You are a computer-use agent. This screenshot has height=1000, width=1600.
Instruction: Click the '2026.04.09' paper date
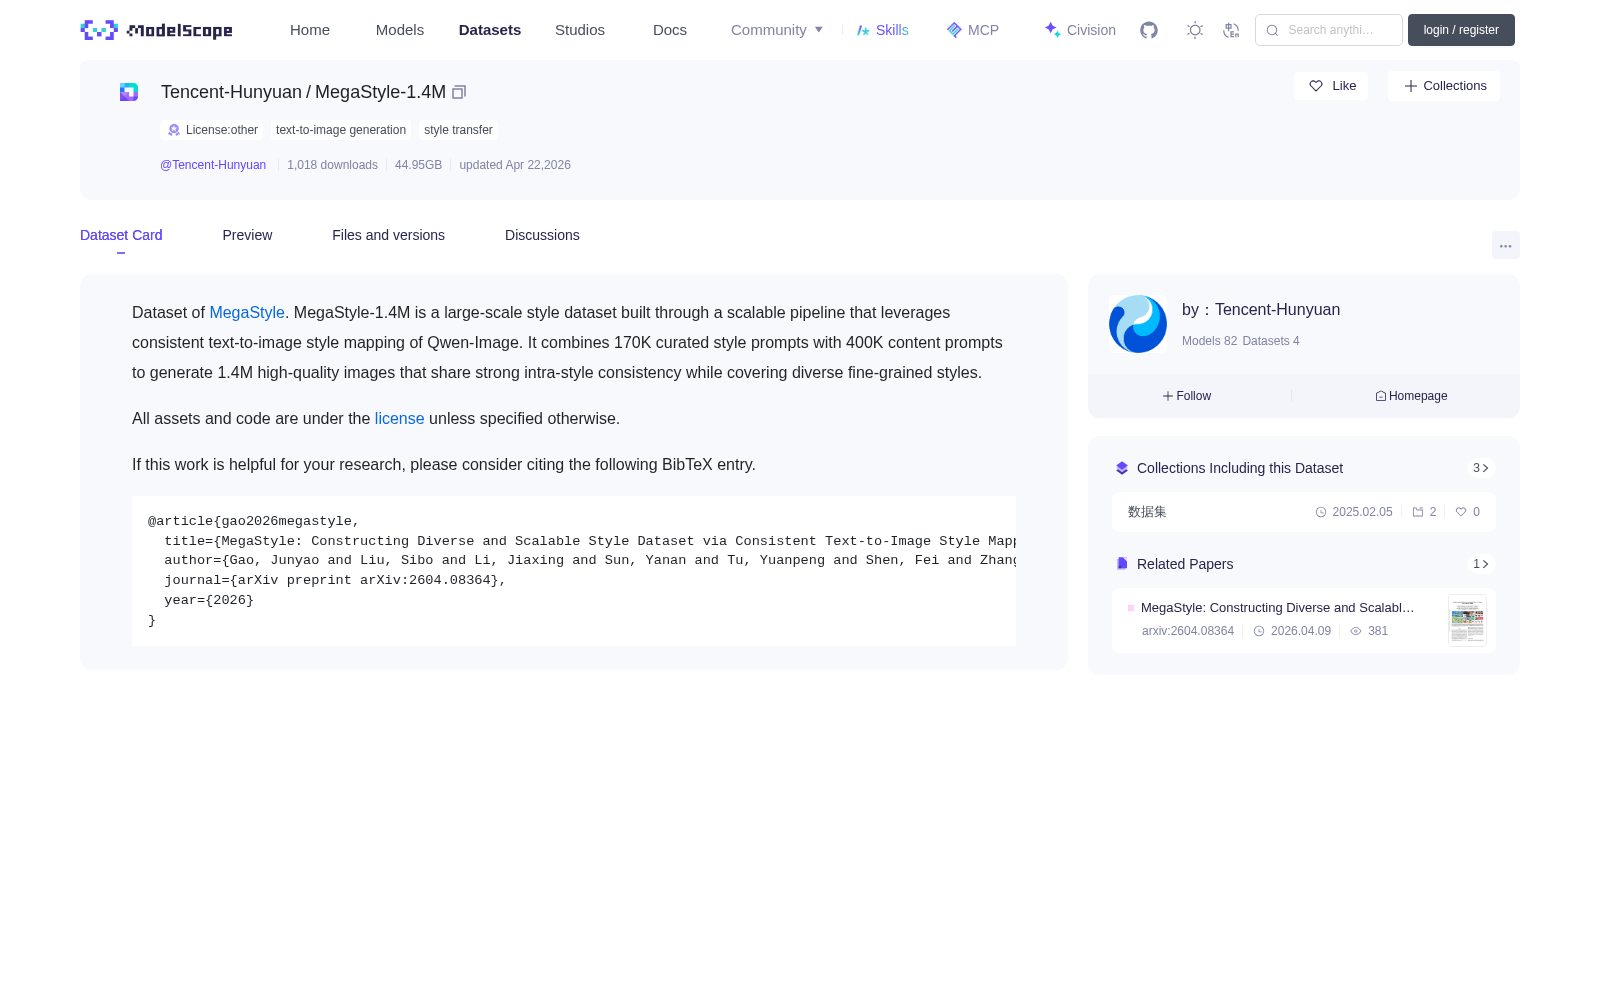coord(1301,631)
